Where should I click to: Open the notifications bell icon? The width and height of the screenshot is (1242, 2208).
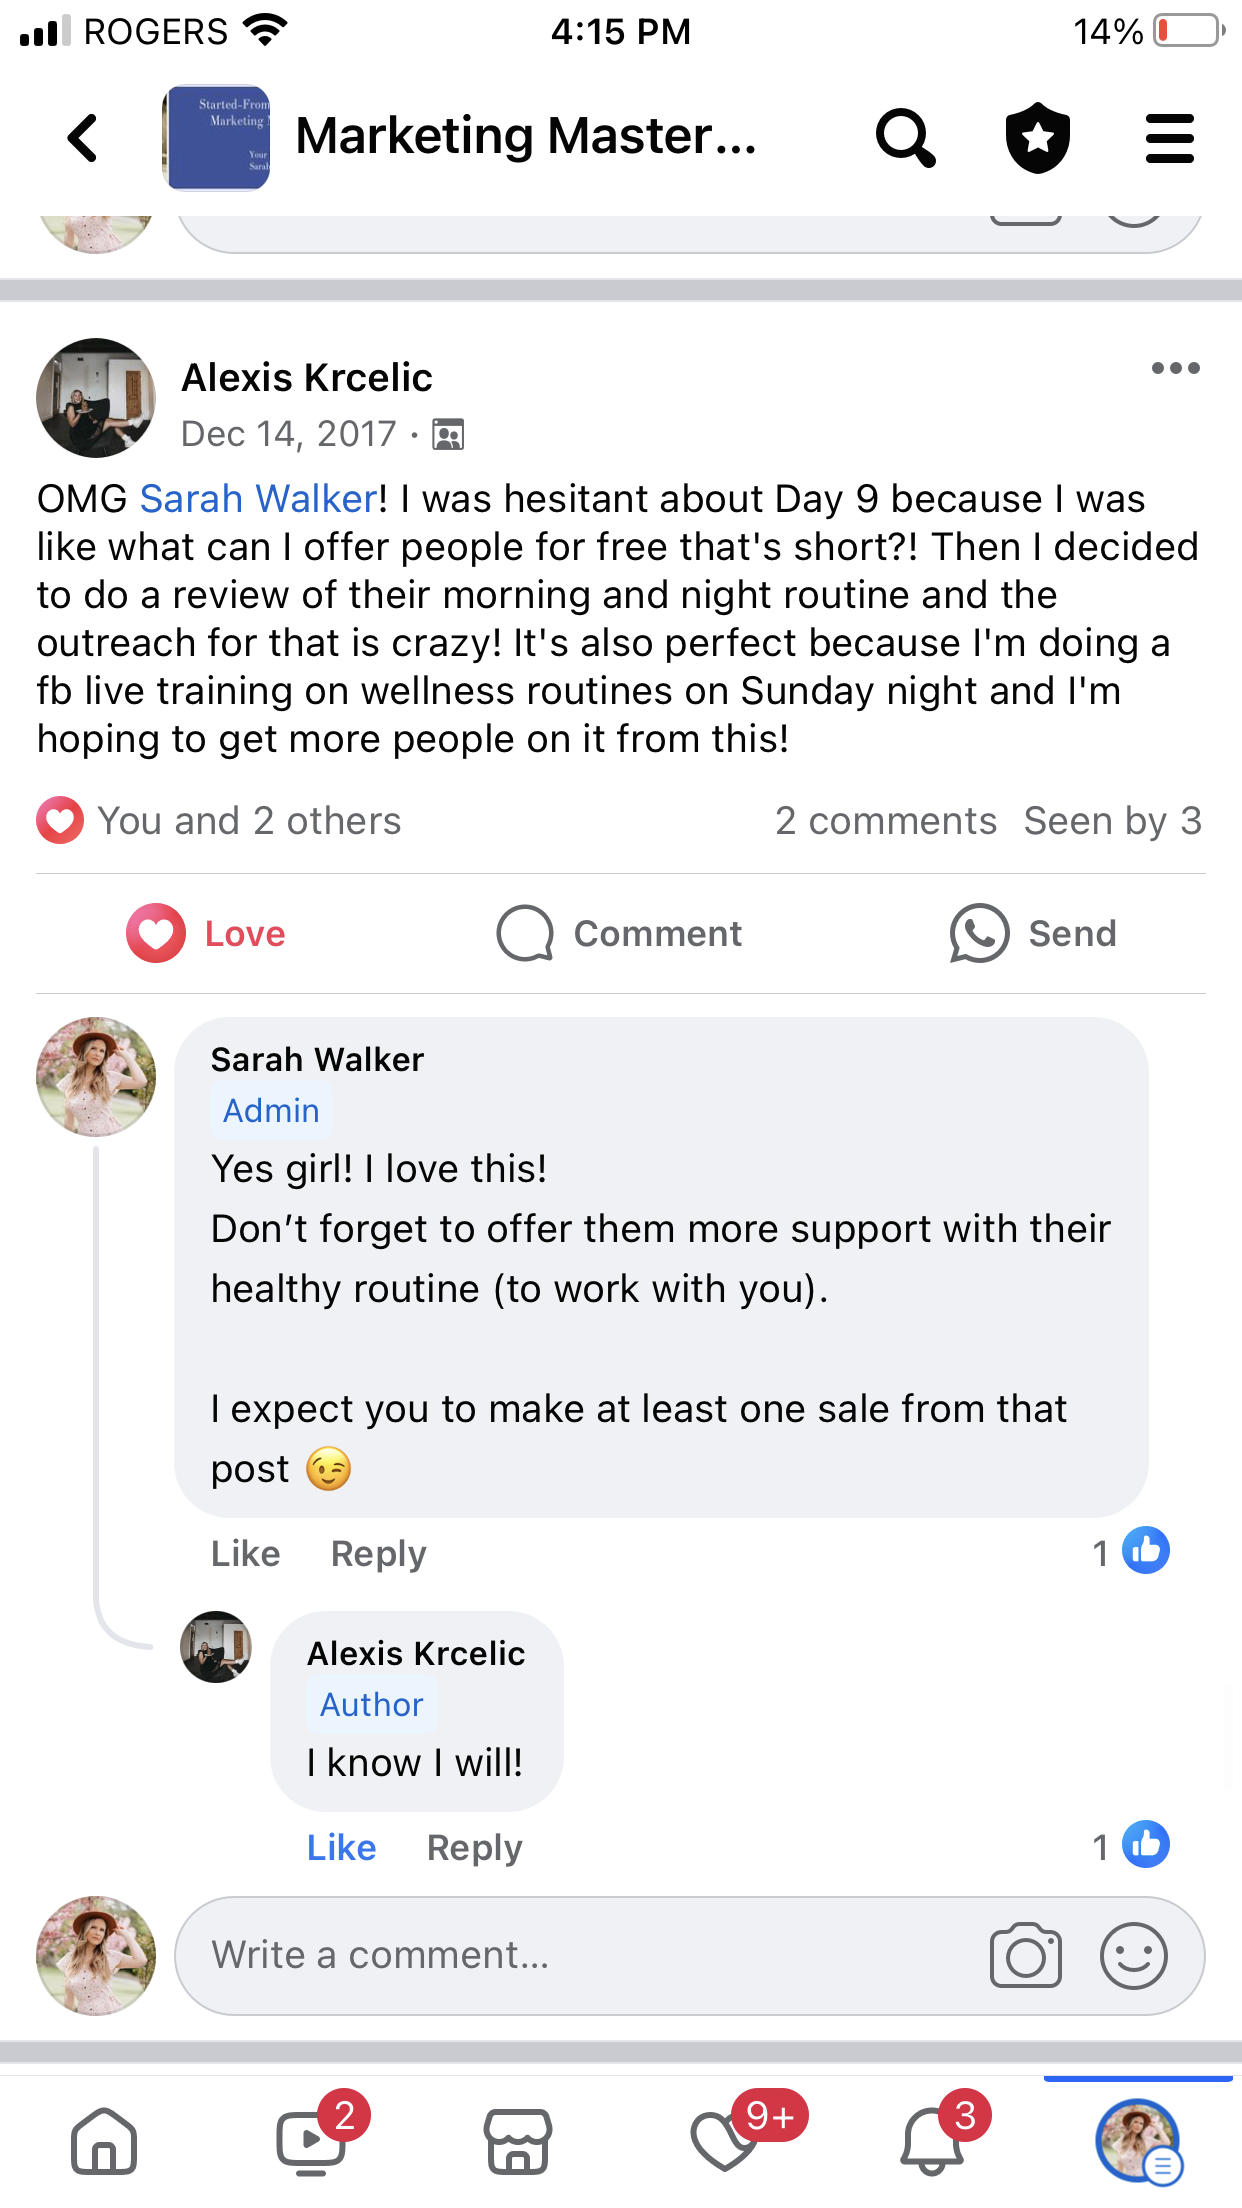tap(933, 2142)
